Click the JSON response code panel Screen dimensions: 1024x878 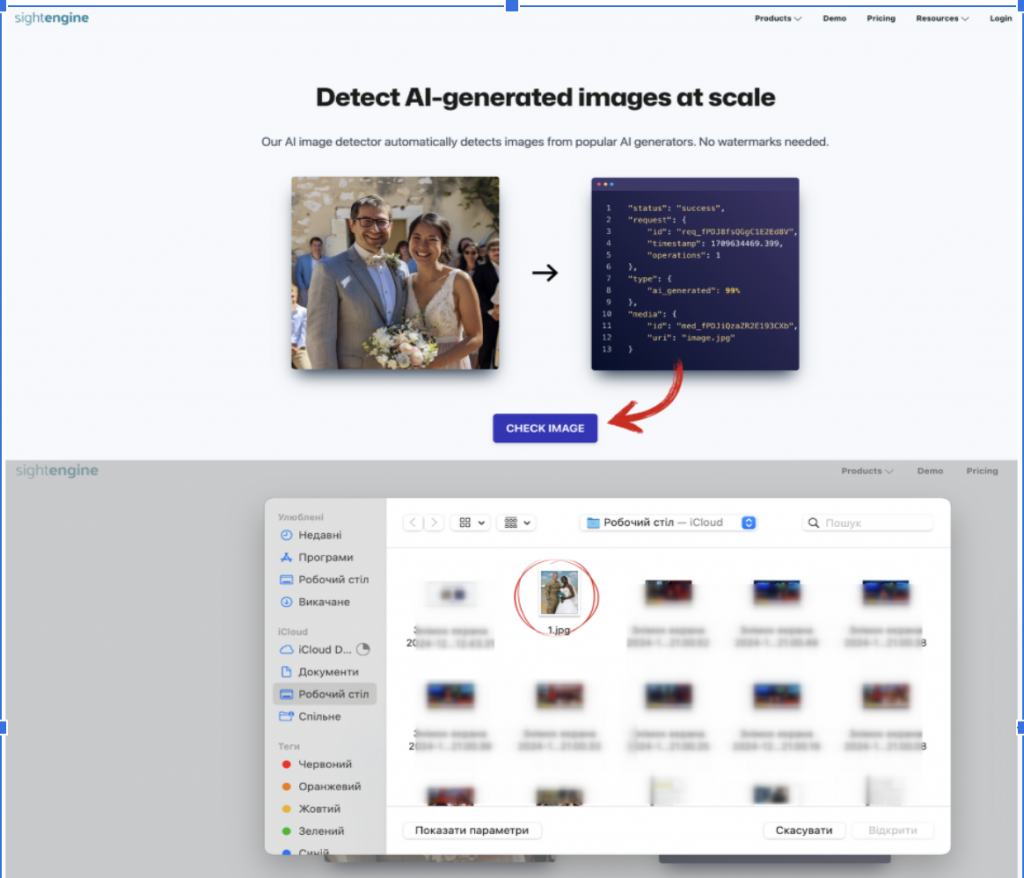click(695, 274)
